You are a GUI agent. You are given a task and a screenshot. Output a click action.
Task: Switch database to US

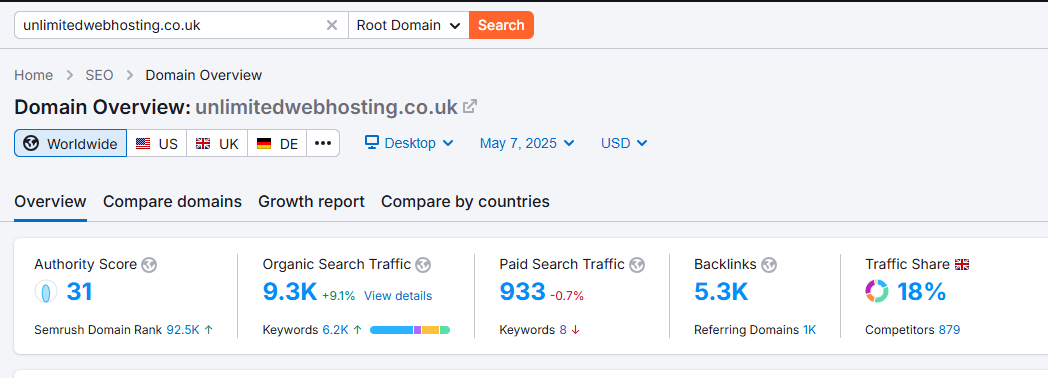156,143
